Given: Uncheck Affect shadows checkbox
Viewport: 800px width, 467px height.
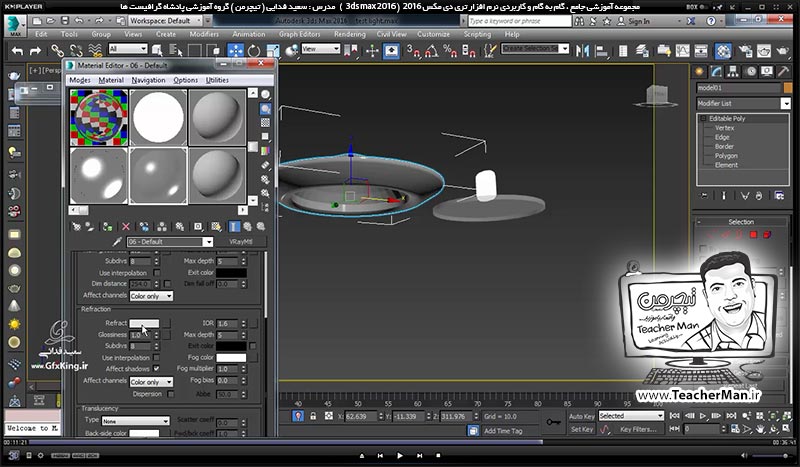Looking at the screenshot, I should pos(157,368).
